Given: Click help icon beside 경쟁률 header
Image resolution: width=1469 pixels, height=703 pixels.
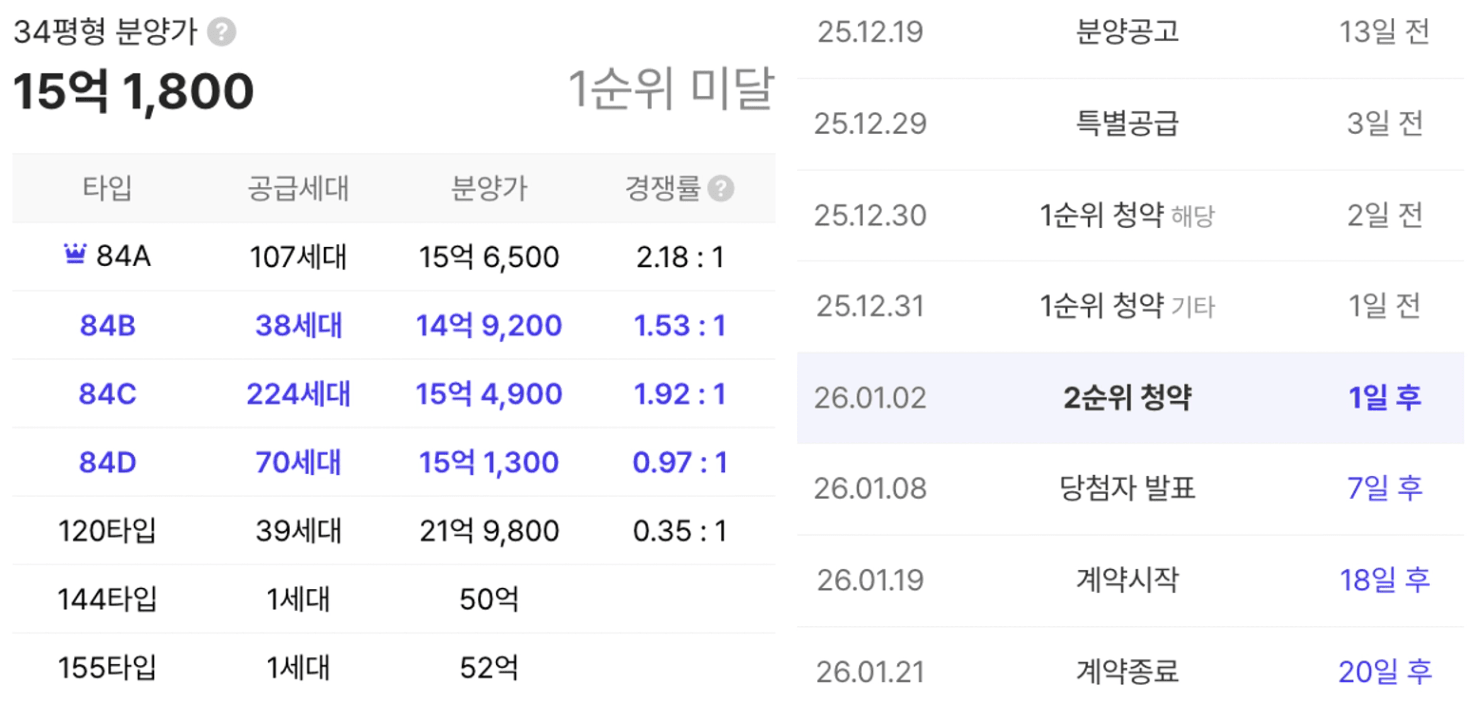Looking at the screenshot, I should pos(720,189).
